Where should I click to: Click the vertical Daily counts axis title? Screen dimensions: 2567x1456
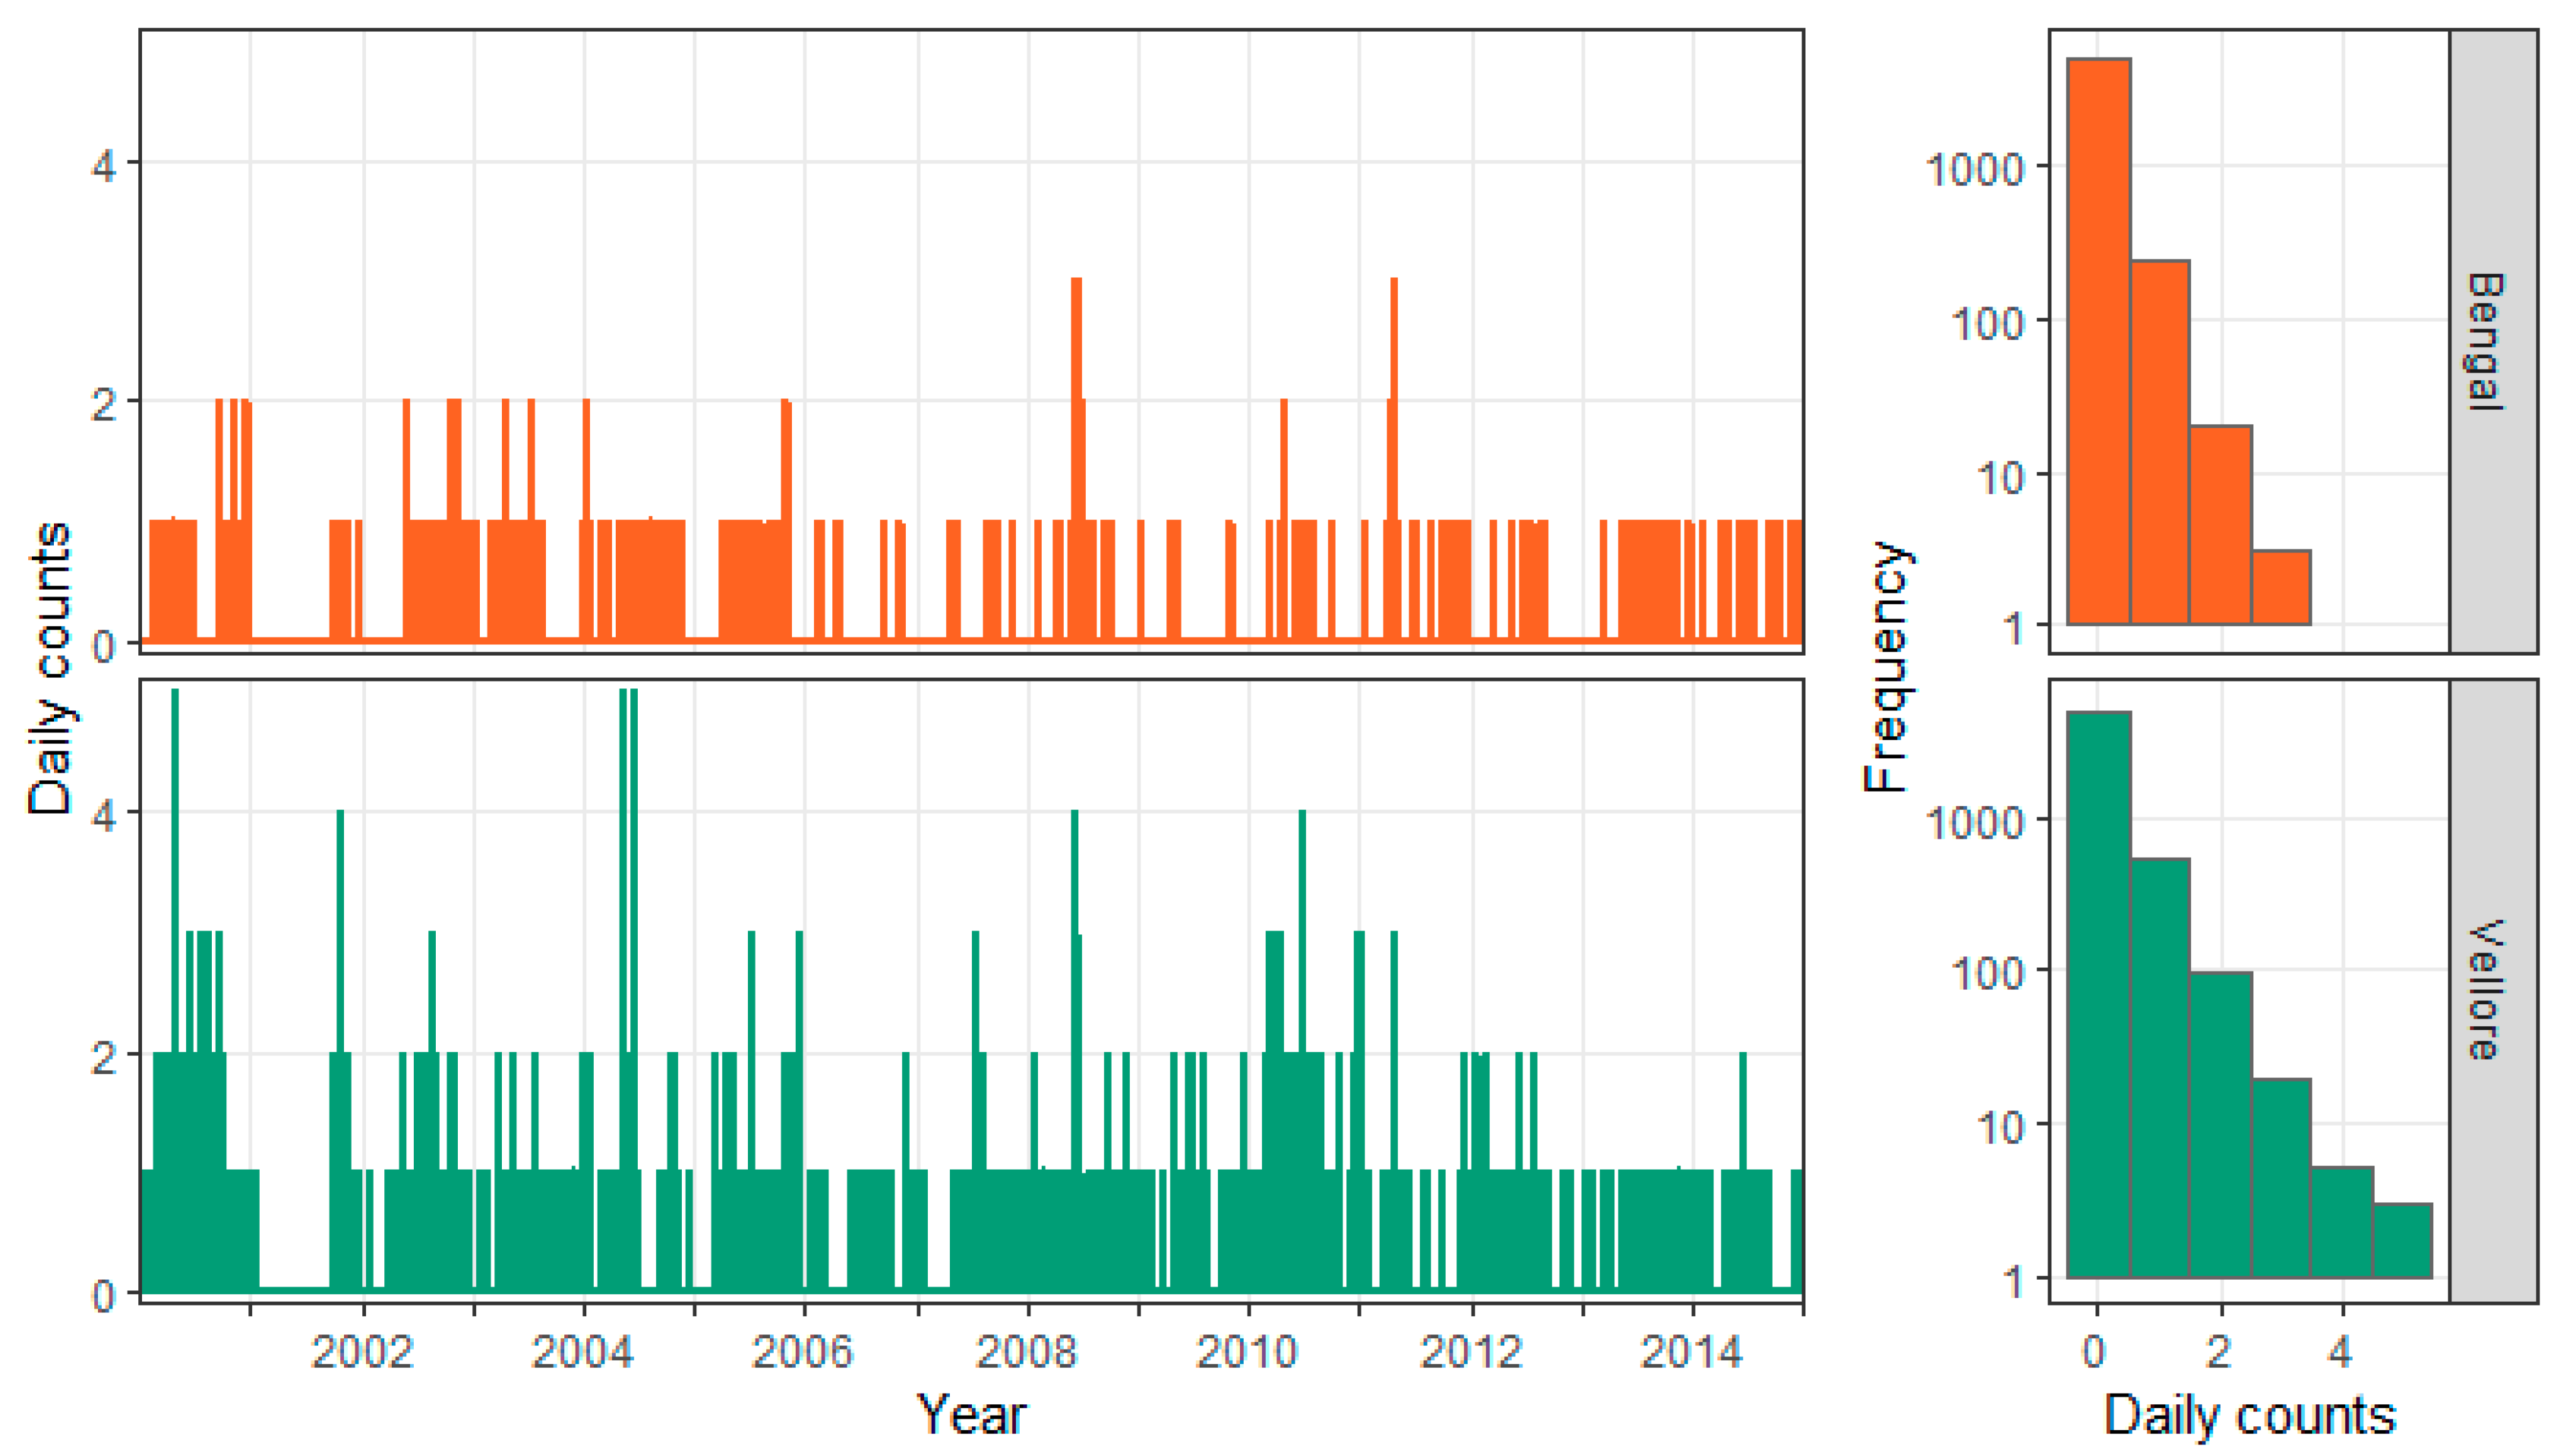click(x=50, y=667)
